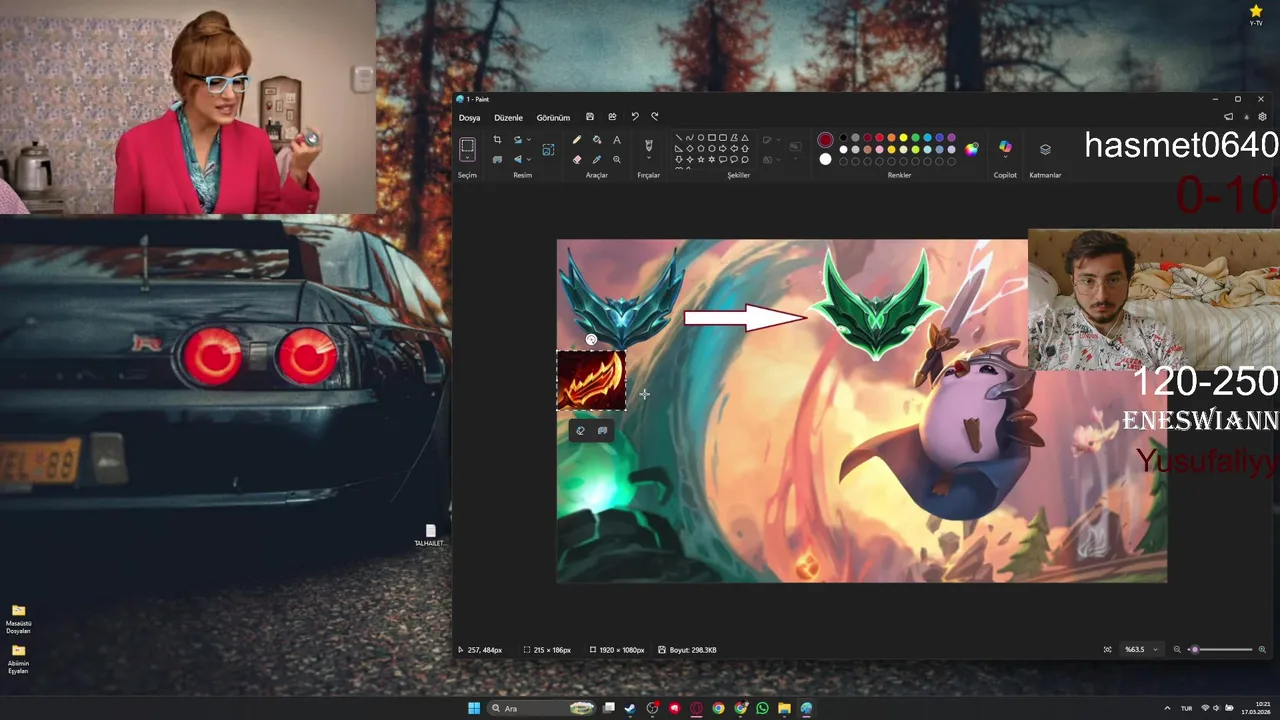
Task: Open the Masaüstü Dosyaları desktop folder
Action: click(x=18, y=619)
